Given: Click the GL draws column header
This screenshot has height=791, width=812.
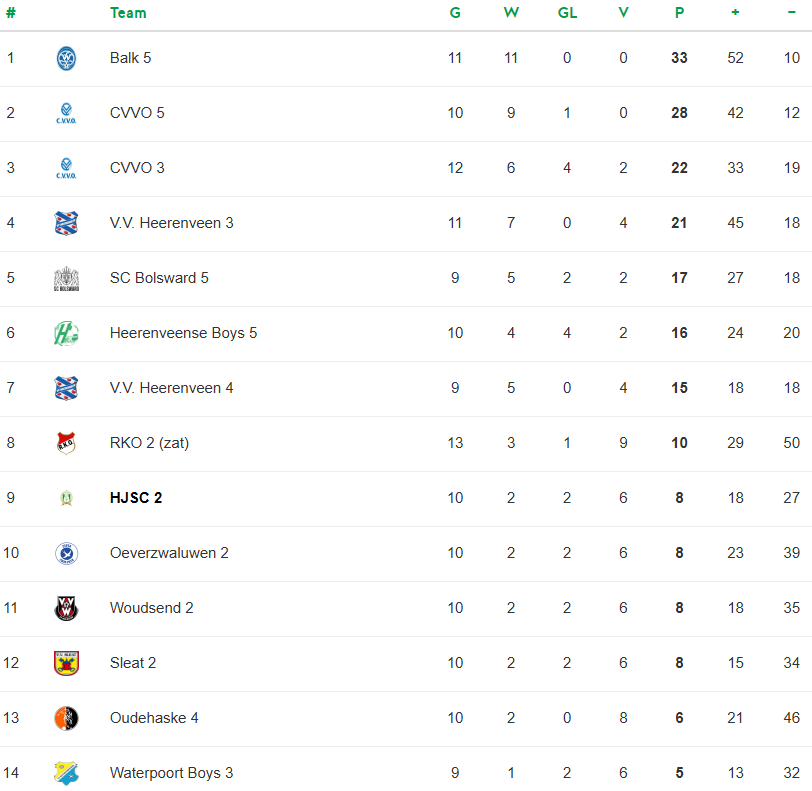Looking at the screenshot, I should 567,13.
